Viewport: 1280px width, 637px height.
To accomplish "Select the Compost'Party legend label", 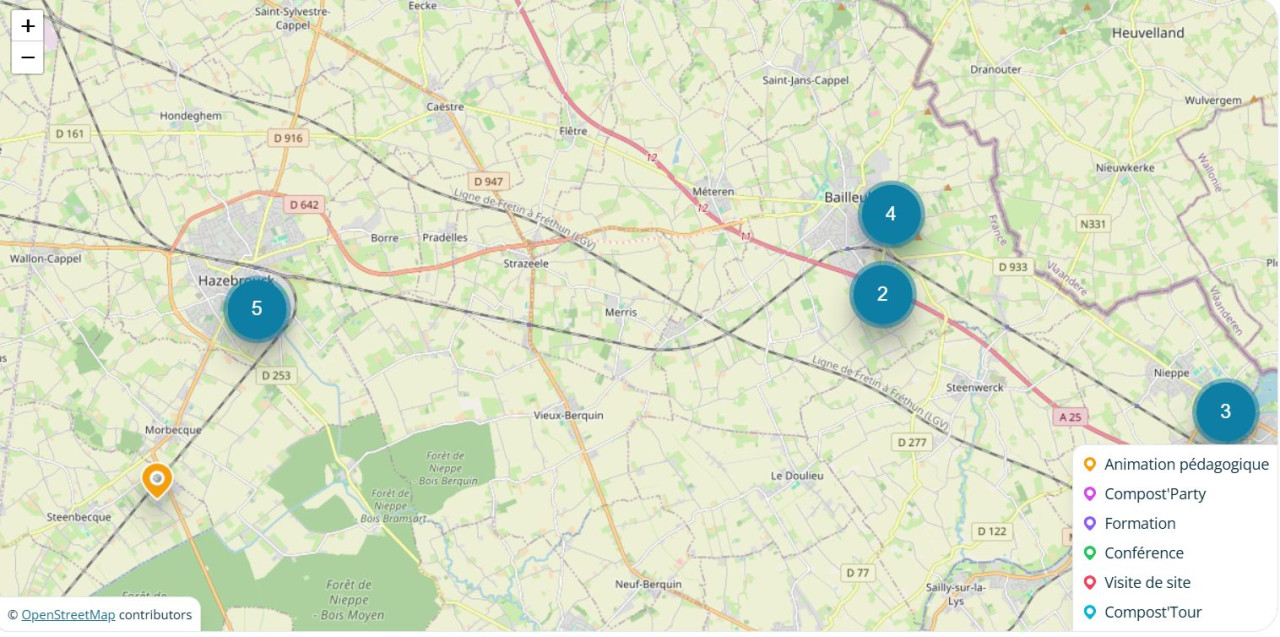I will tap(1155, 494).
